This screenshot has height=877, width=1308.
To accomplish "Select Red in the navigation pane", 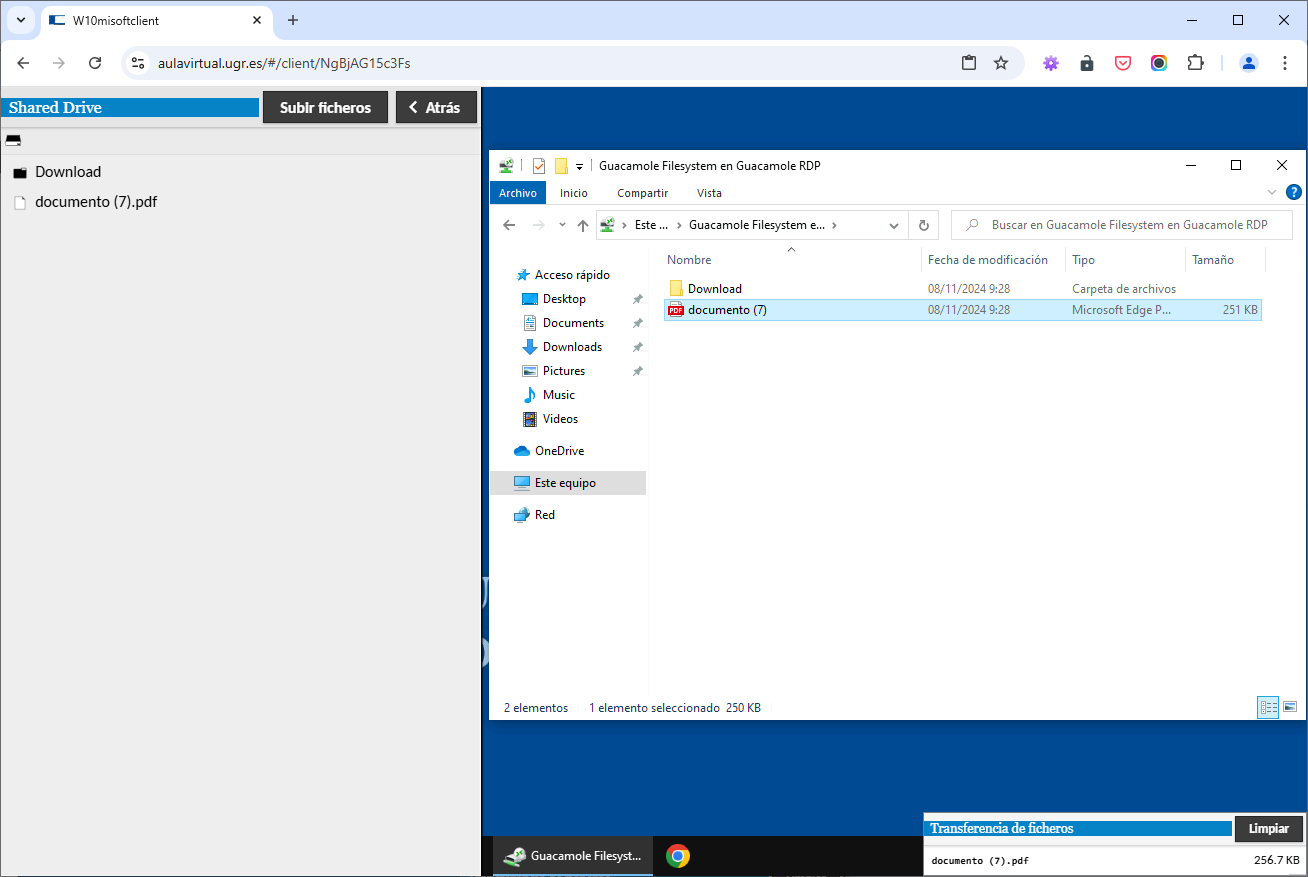I will [544, 515].
